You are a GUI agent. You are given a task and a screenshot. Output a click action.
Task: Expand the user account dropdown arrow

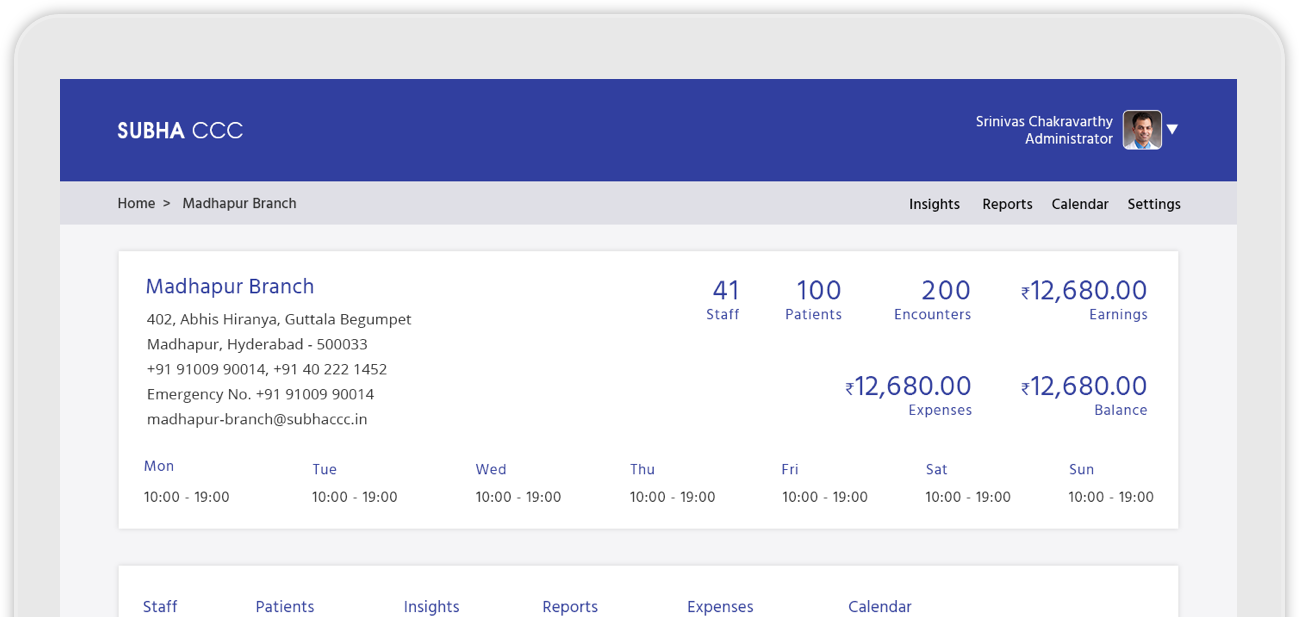[1173, 129]
